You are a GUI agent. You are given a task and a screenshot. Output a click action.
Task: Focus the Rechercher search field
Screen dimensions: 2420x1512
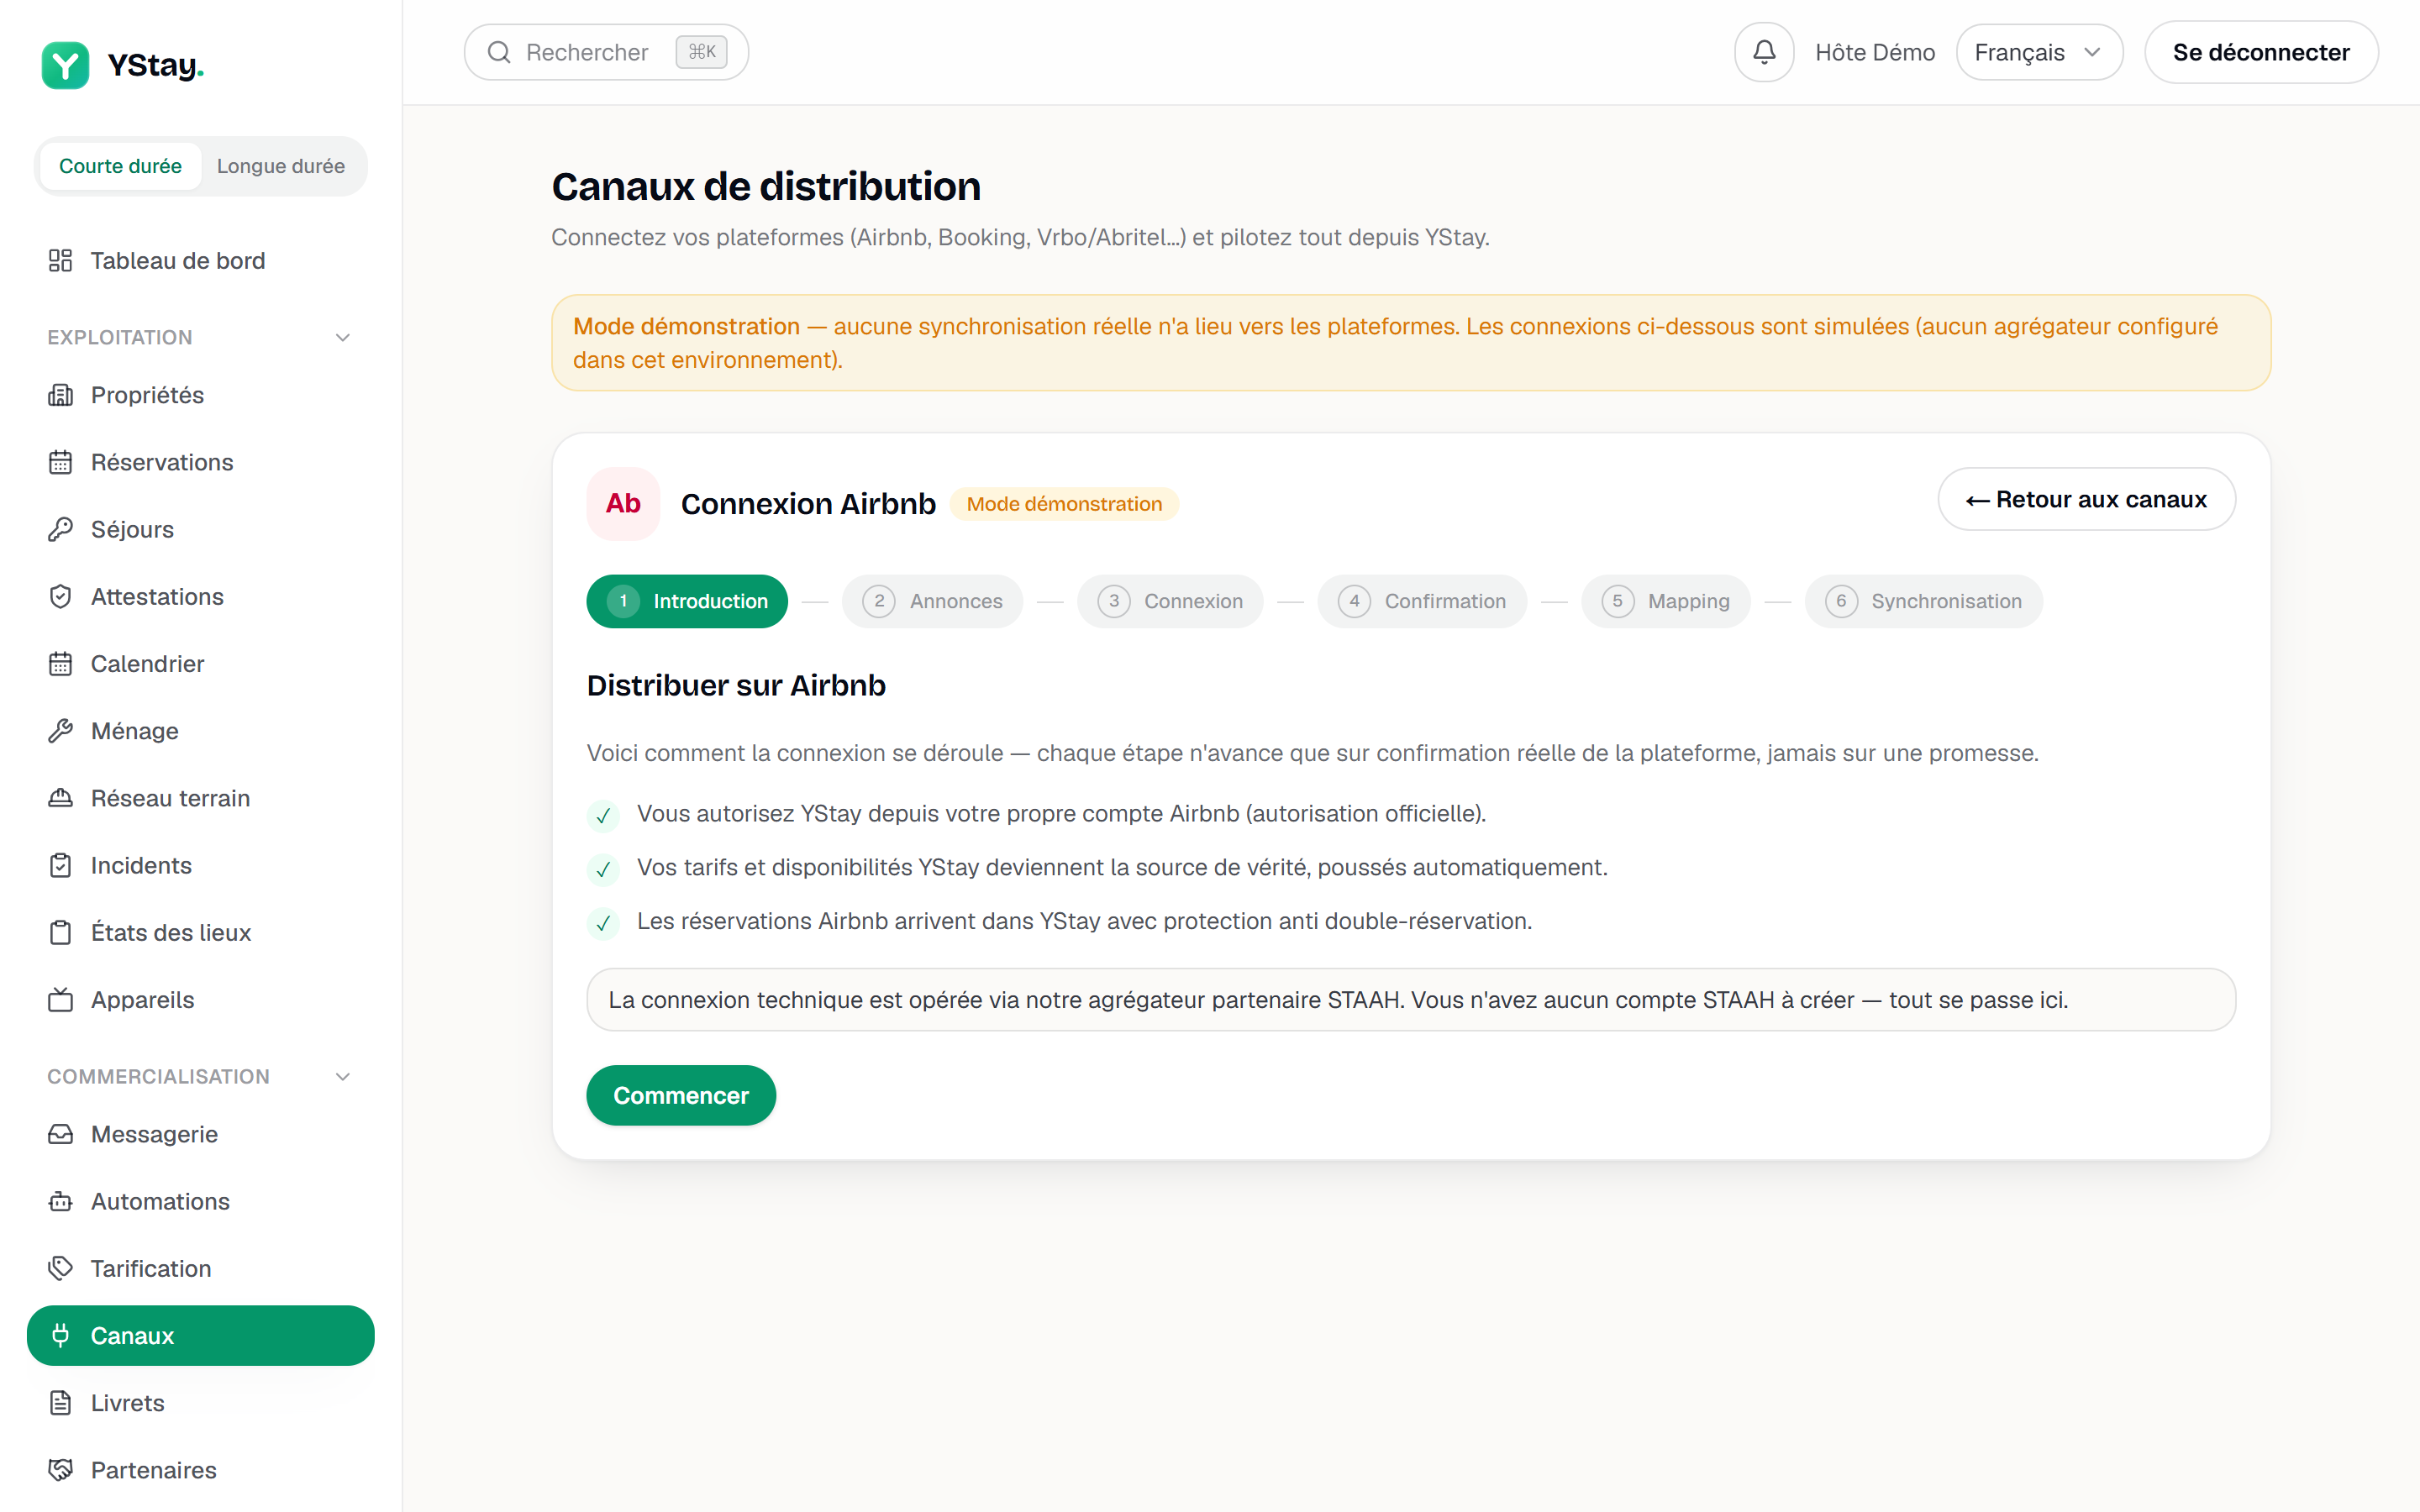click(x=606, y=52)
